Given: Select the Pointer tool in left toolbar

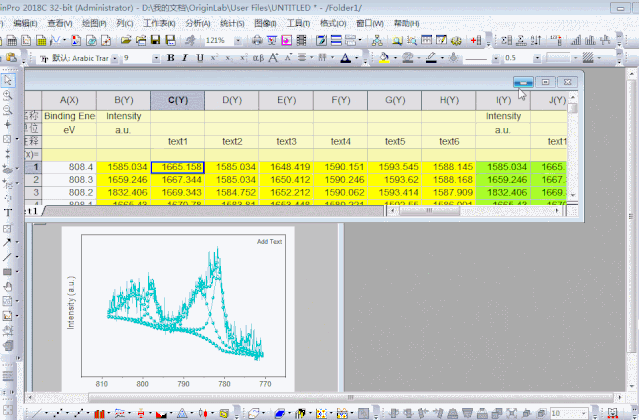Looking at the screenshot, I should click(7, 80).
